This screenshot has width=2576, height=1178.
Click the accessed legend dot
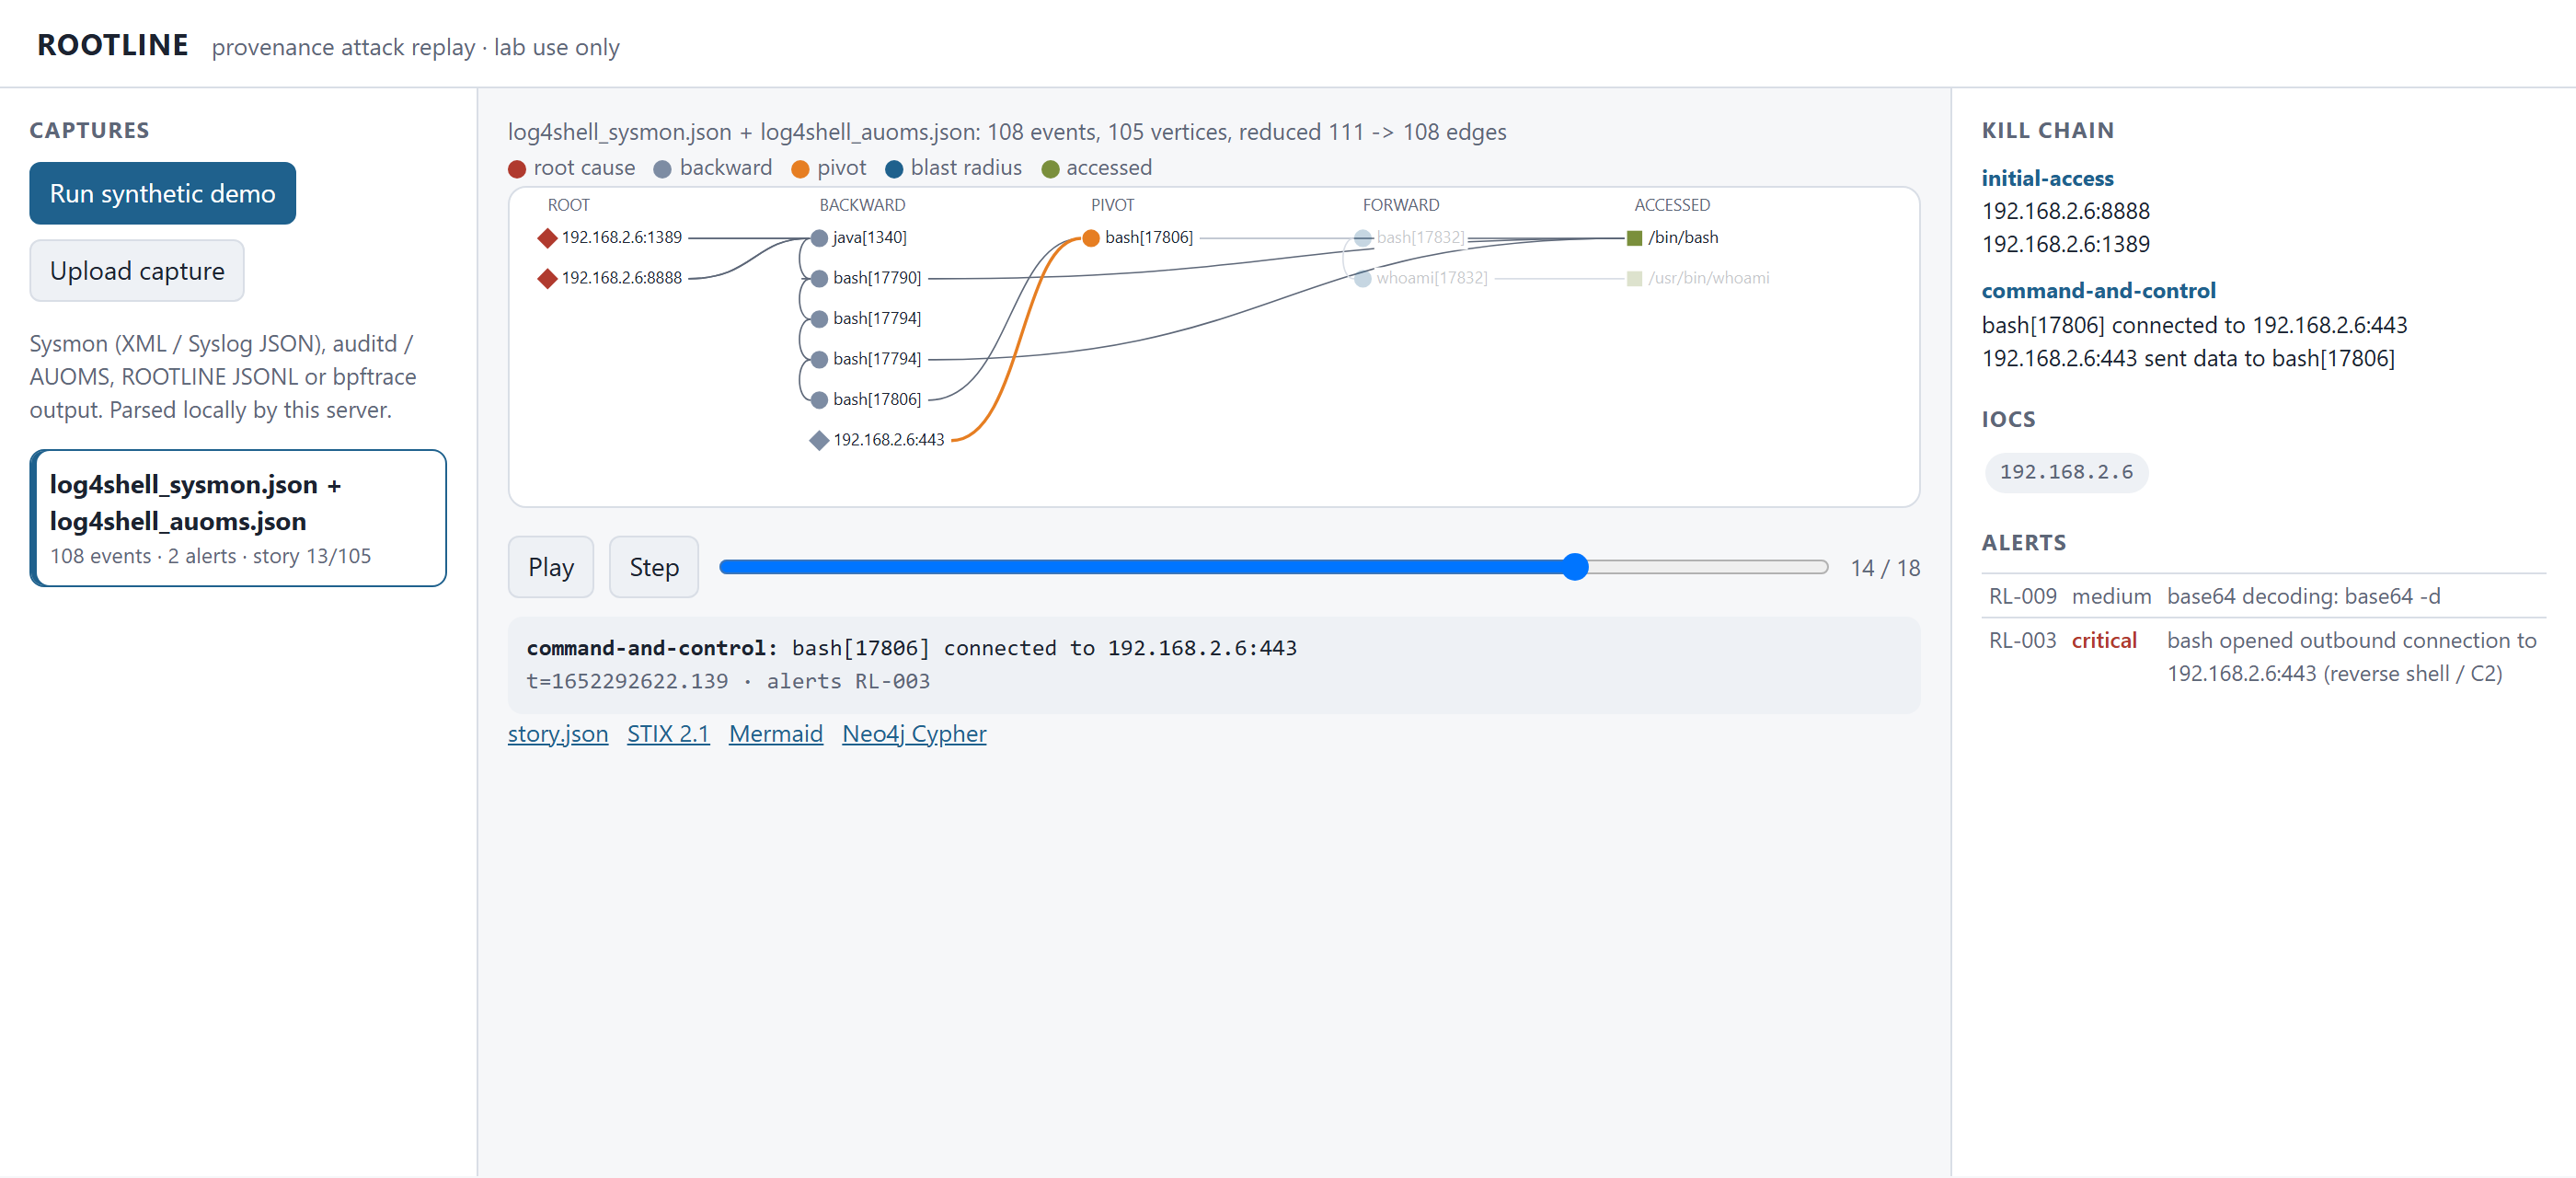(x=1050, y=169)
